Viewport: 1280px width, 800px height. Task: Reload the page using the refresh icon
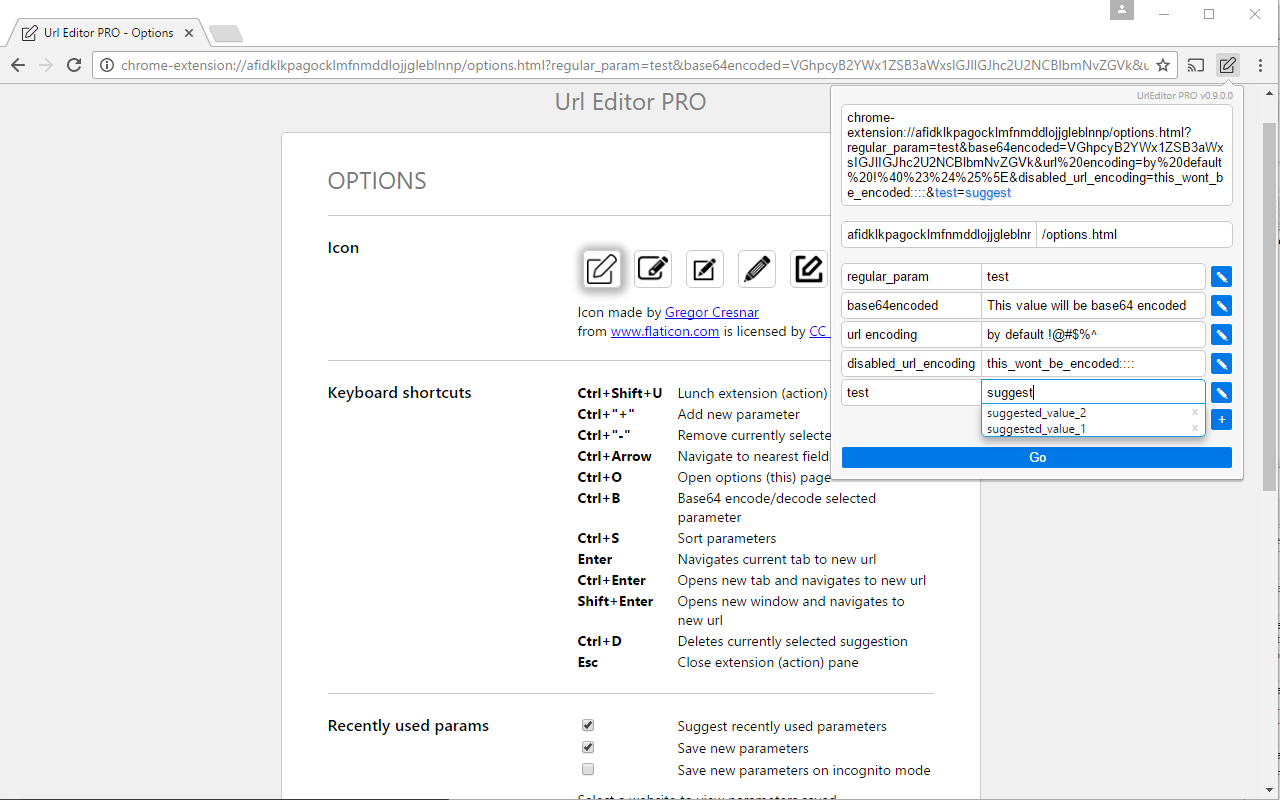click(x=74, y=64)
